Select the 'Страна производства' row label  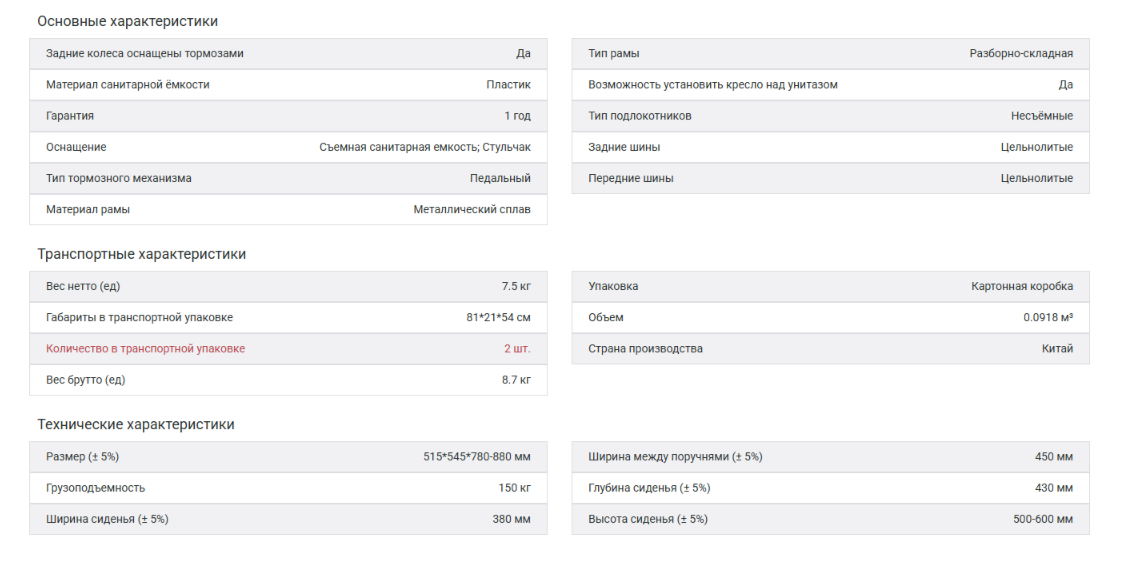pos(645,349)
